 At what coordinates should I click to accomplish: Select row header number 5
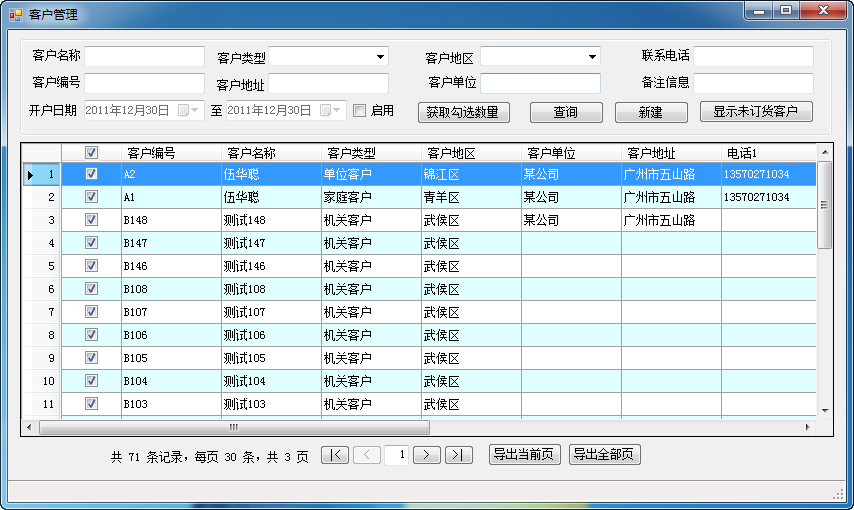pyautogui.click(x=42, y=265)
